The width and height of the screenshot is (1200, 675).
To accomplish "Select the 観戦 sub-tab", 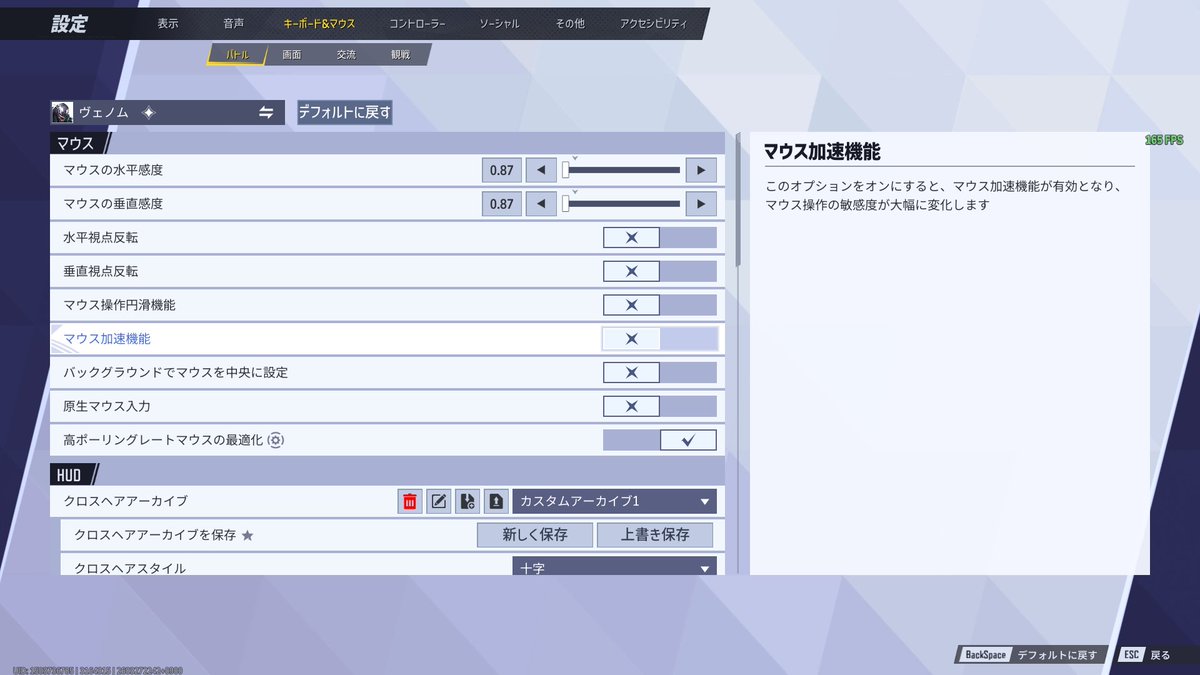I will tap(400, 55).
